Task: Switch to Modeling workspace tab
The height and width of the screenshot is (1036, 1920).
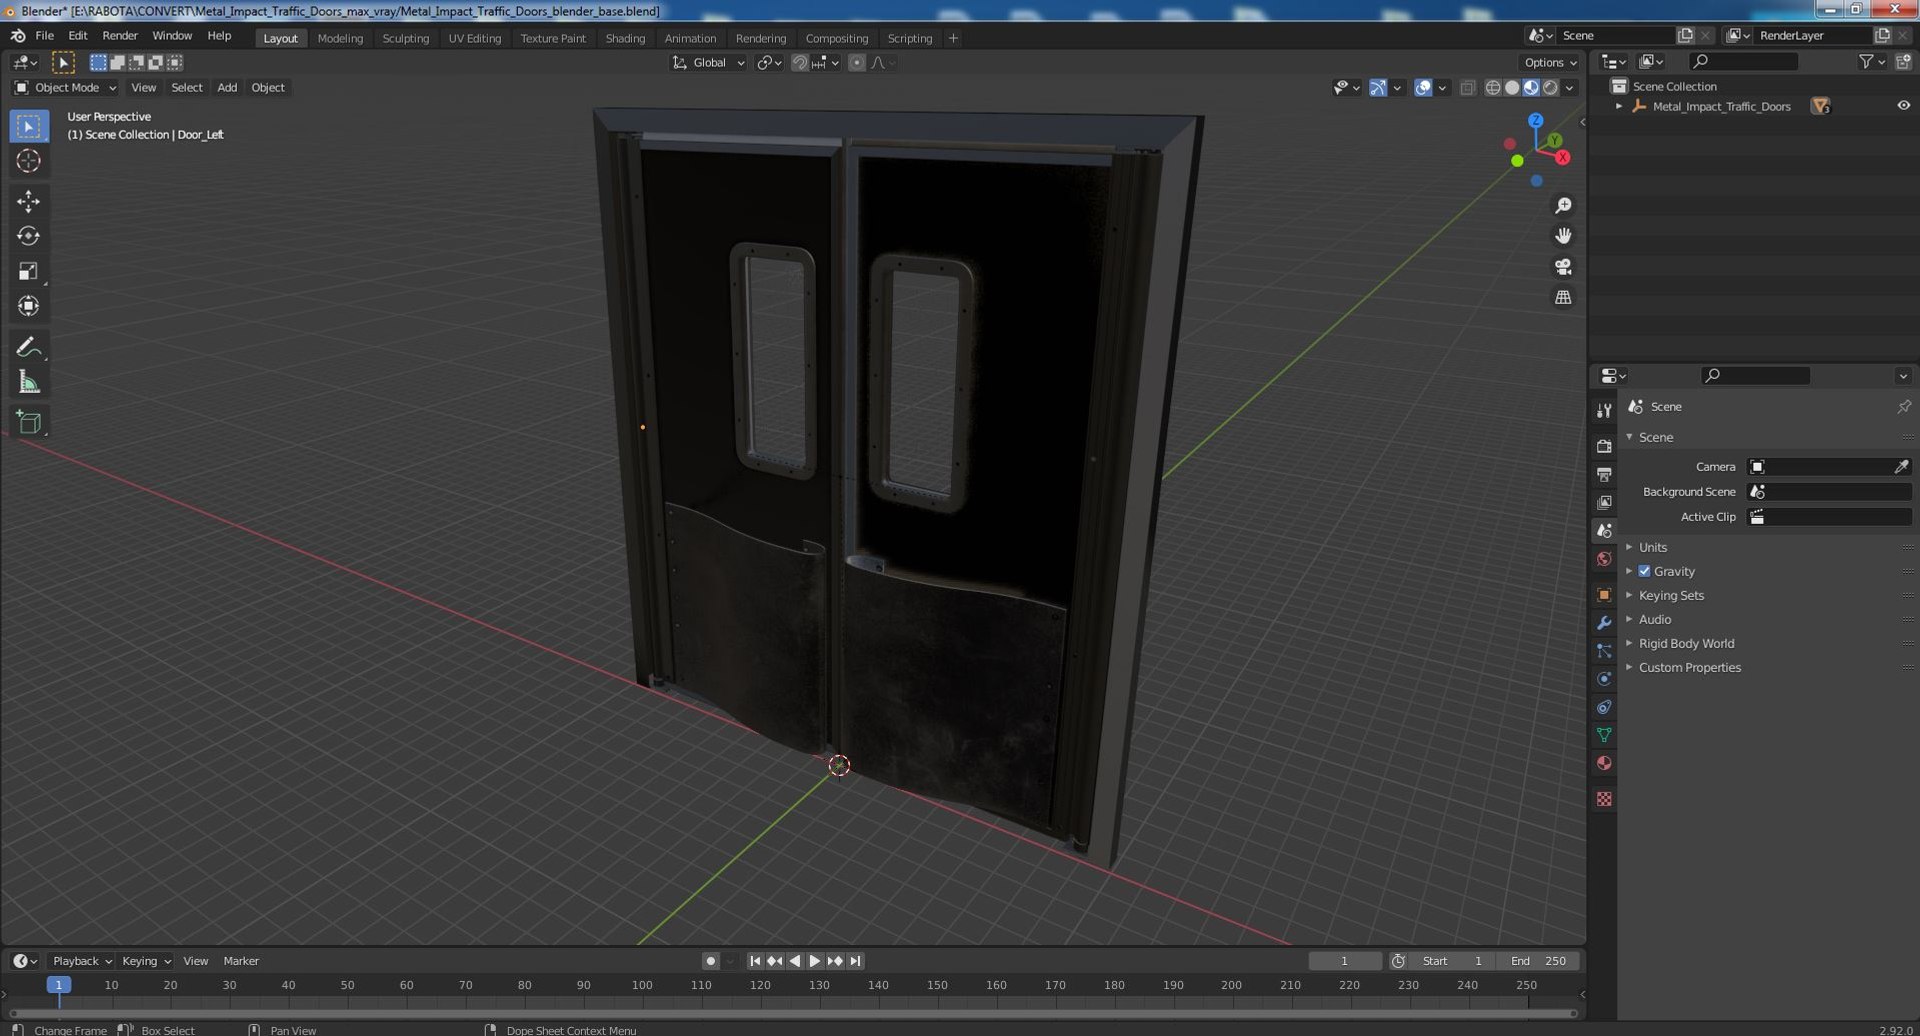Action: tap(340, 38)
